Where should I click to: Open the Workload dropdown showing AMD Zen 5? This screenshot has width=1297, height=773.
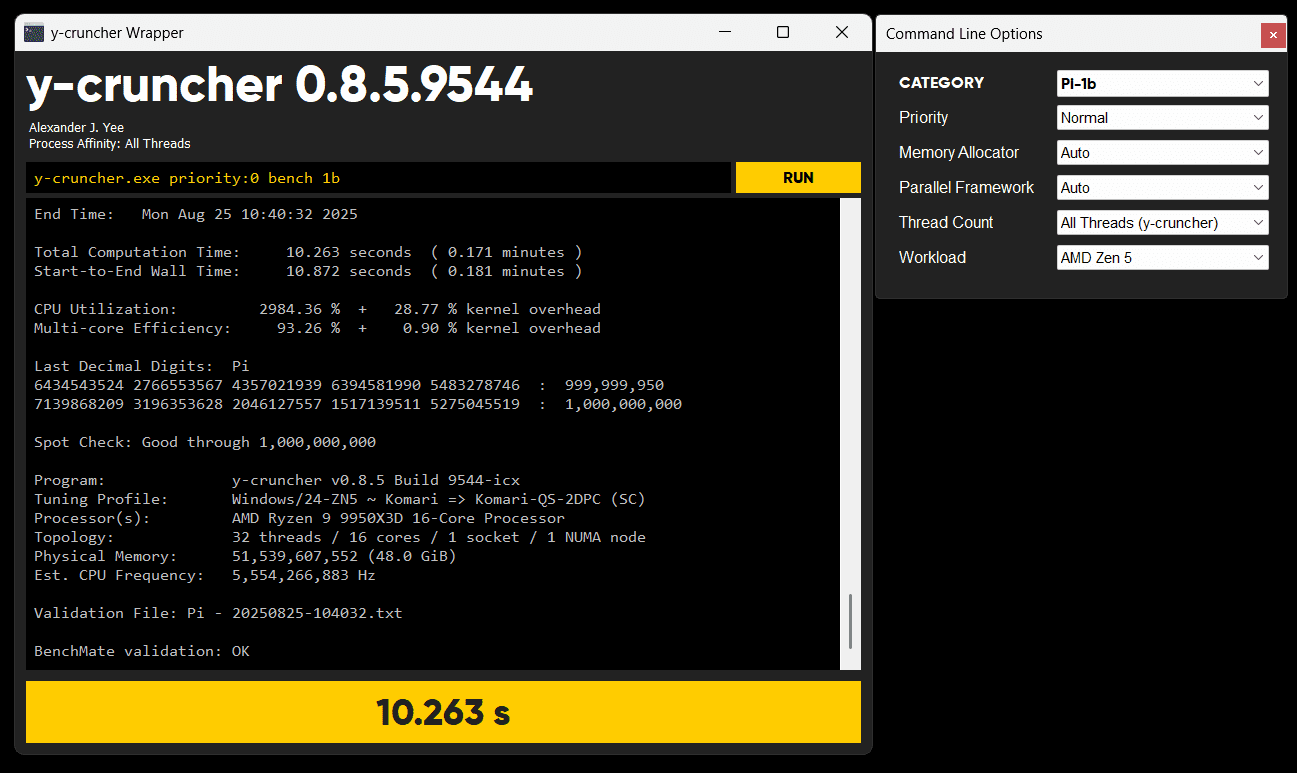[x=1163, y=258]
